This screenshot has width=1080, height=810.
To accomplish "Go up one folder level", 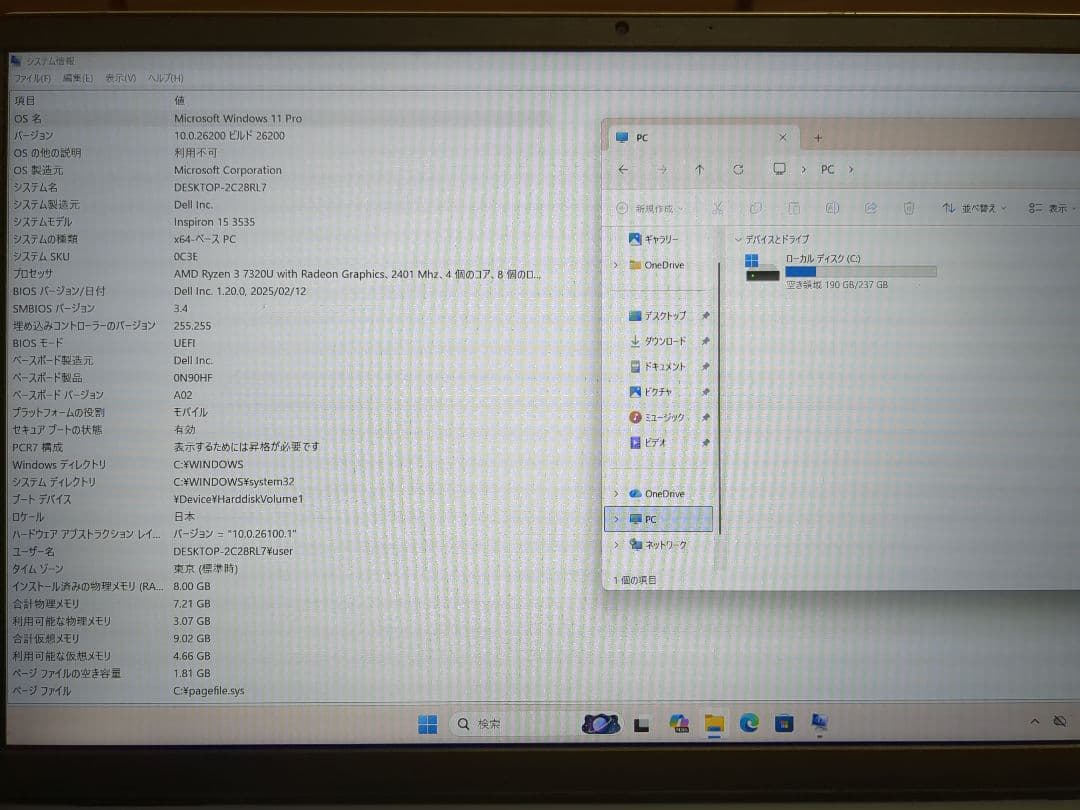I will (699, 169).
